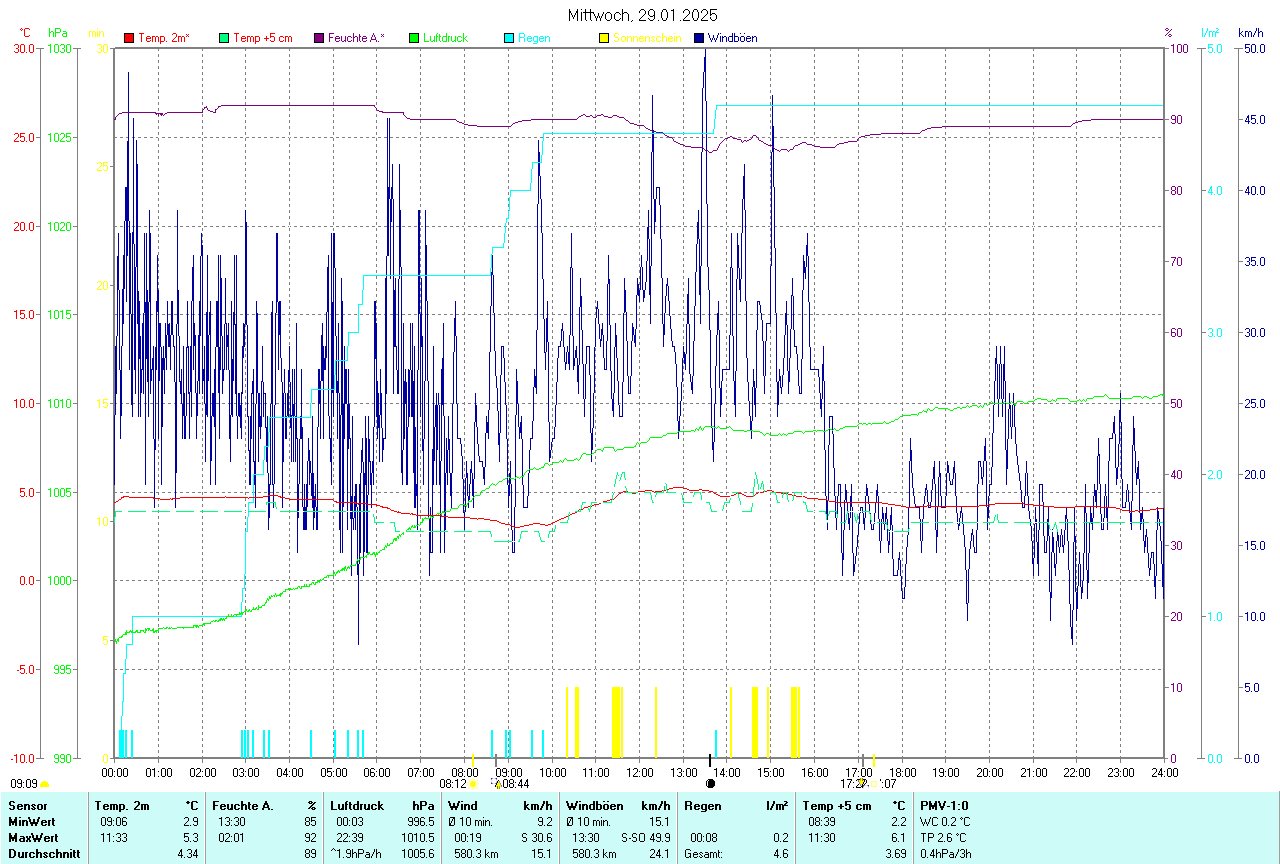The image size is (1280, 864).
Task: Click the sun icon next to 09:09
Action: 45,784
